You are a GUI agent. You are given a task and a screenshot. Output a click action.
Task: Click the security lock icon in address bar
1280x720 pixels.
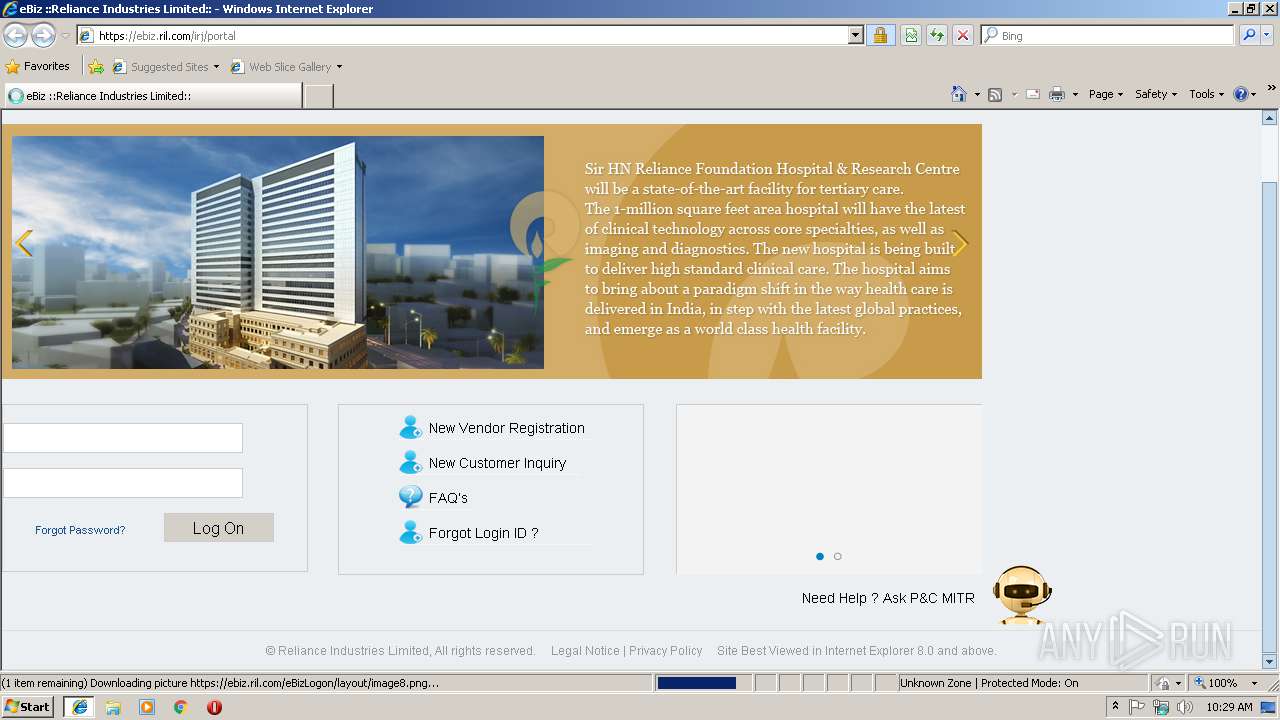pyautogui.click(x=880, y=35)
